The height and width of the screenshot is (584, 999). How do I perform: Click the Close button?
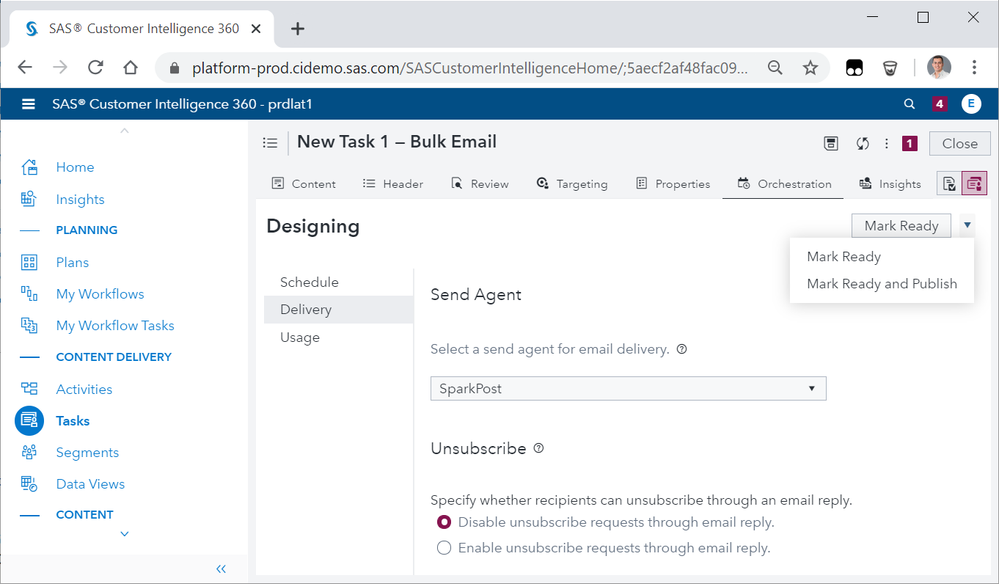click(x=959, y=143)
